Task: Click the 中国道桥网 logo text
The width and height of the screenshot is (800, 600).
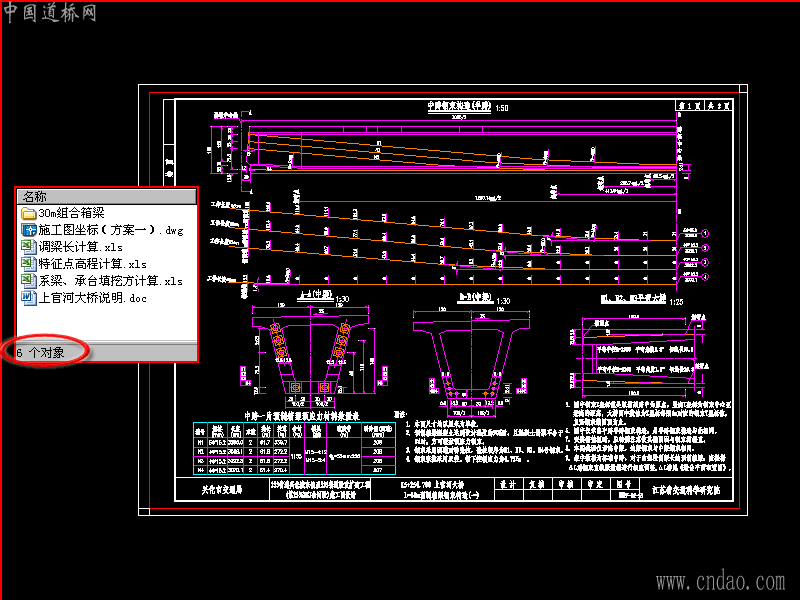Action: pos(49,13)
